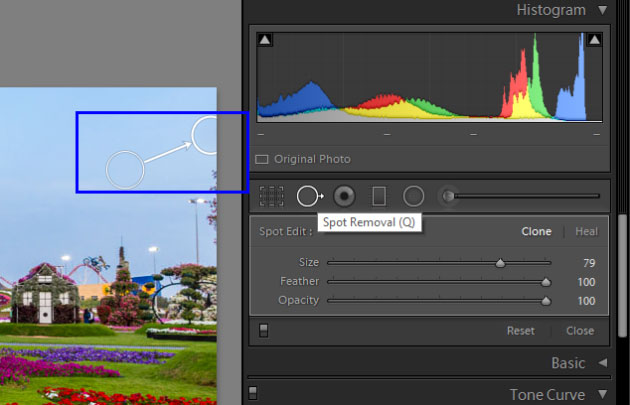Expand the Basic panel
630x405 pixels.
pyautogui.click(x=603, y=363)
